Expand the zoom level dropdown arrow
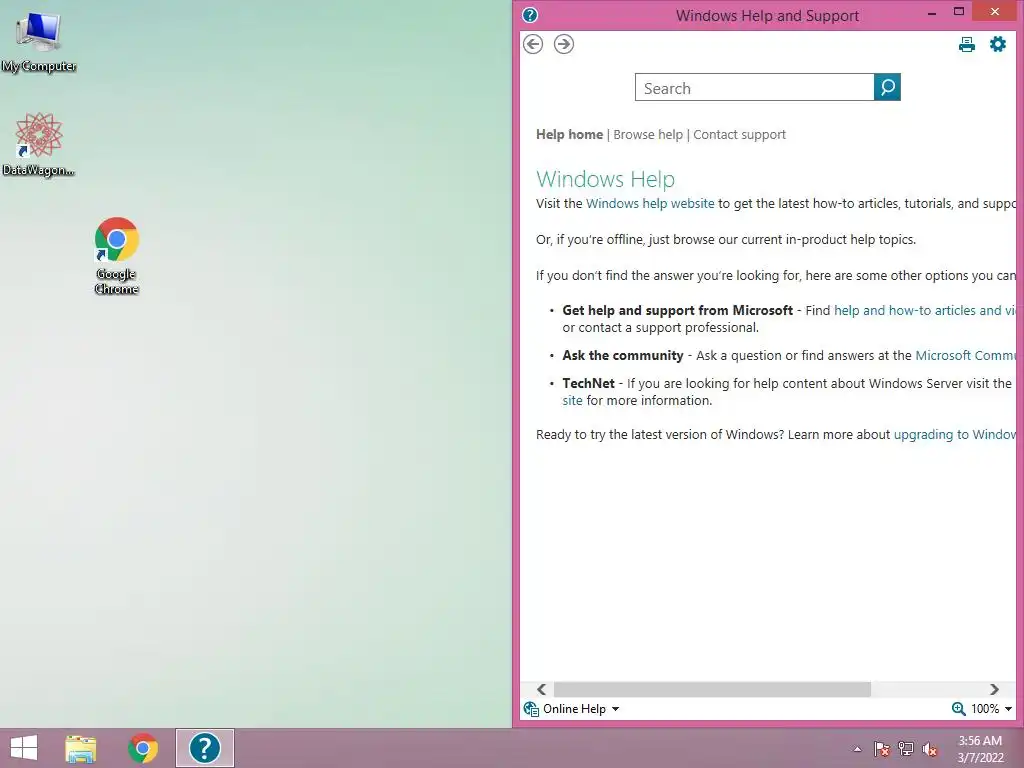1024x768 pixels. tap(1008, 709)
